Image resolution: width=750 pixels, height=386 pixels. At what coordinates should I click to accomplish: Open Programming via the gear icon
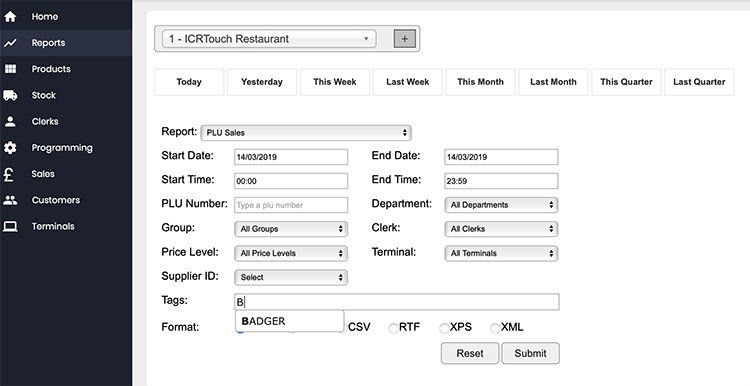tap(10, 148)
